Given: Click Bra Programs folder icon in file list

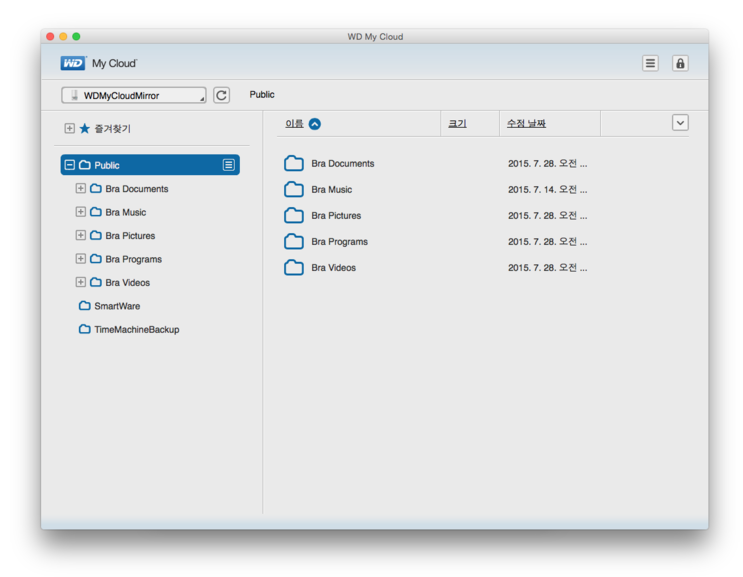Looking at the screenshot, I should [294, 241].
